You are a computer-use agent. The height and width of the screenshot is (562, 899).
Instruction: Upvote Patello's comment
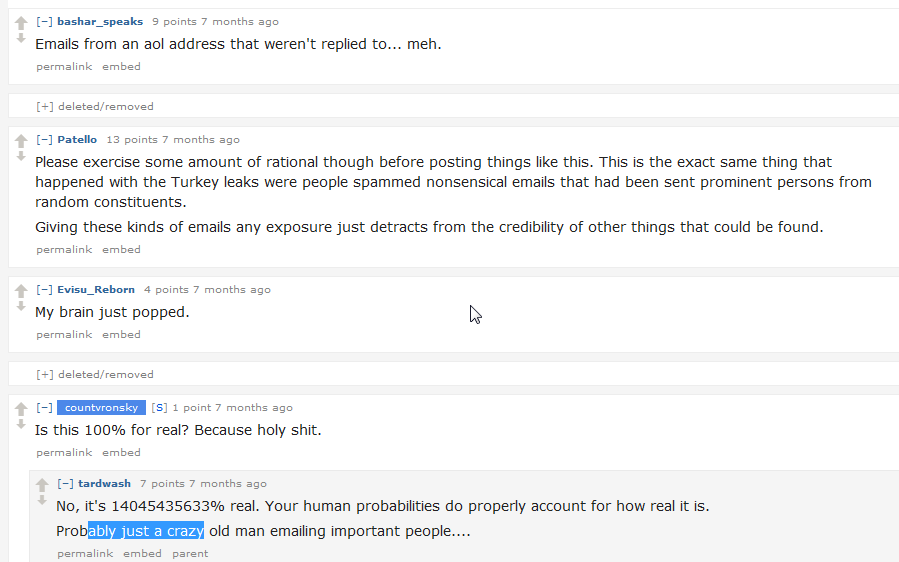pyautogui.click(x=21, y=141)
